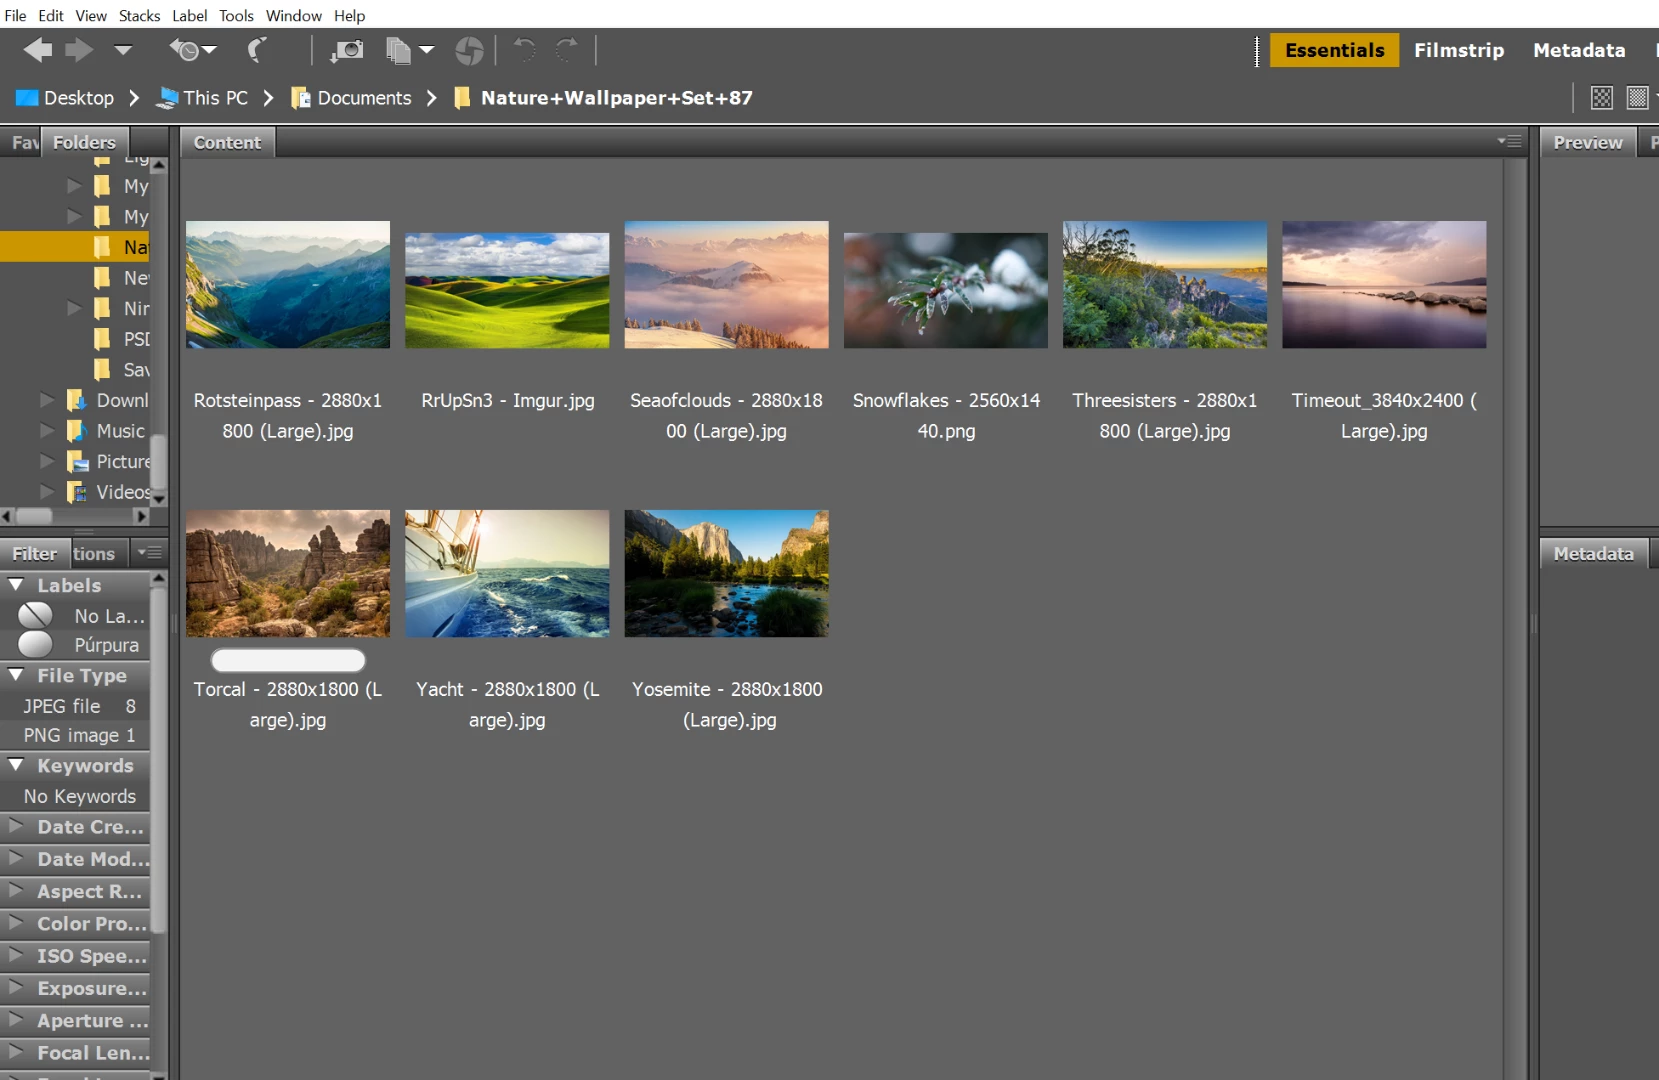Click the Documents breadcrumb
The width and height of the screenshot is (1659, 1080).
click(x=351, y=98)
